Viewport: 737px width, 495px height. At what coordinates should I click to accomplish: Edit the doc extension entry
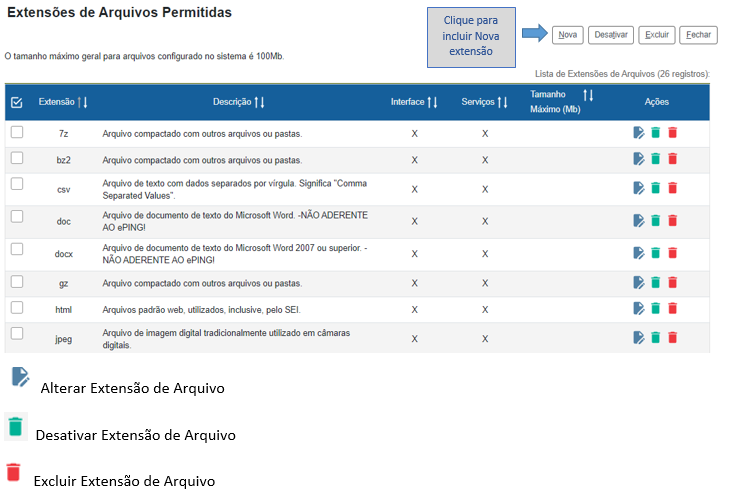tap(639, 220)
